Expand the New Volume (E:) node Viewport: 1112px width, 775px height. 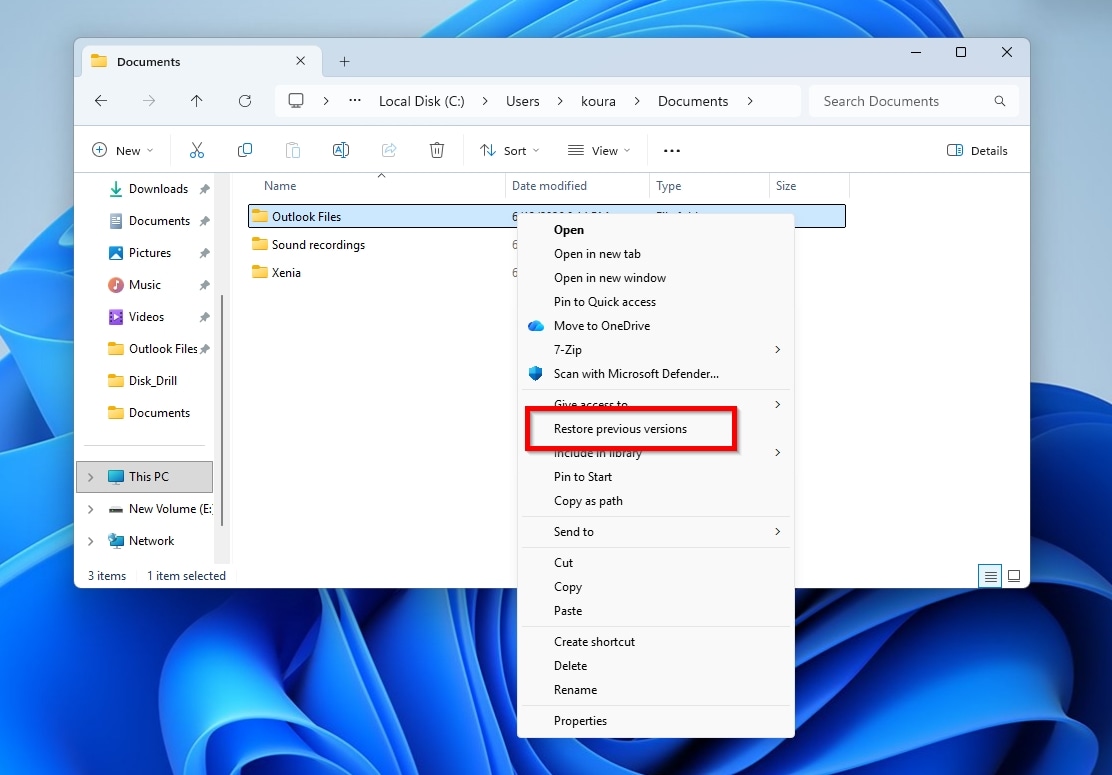point(91,509)
